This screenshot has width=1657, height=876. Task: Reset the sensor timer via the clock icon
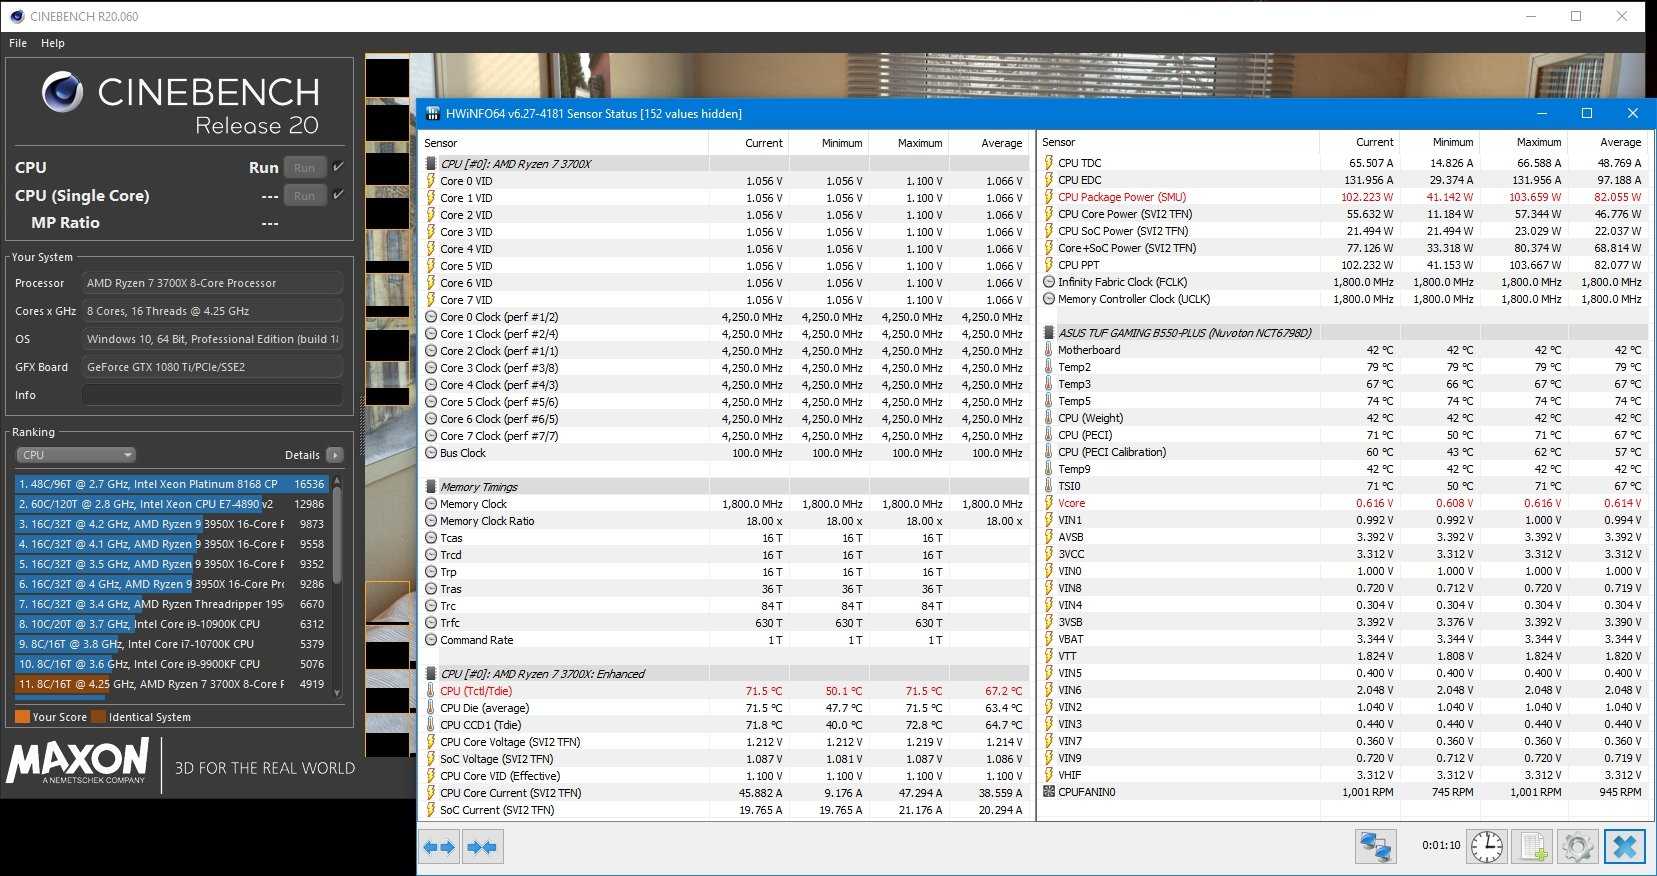click(1486, 847)
